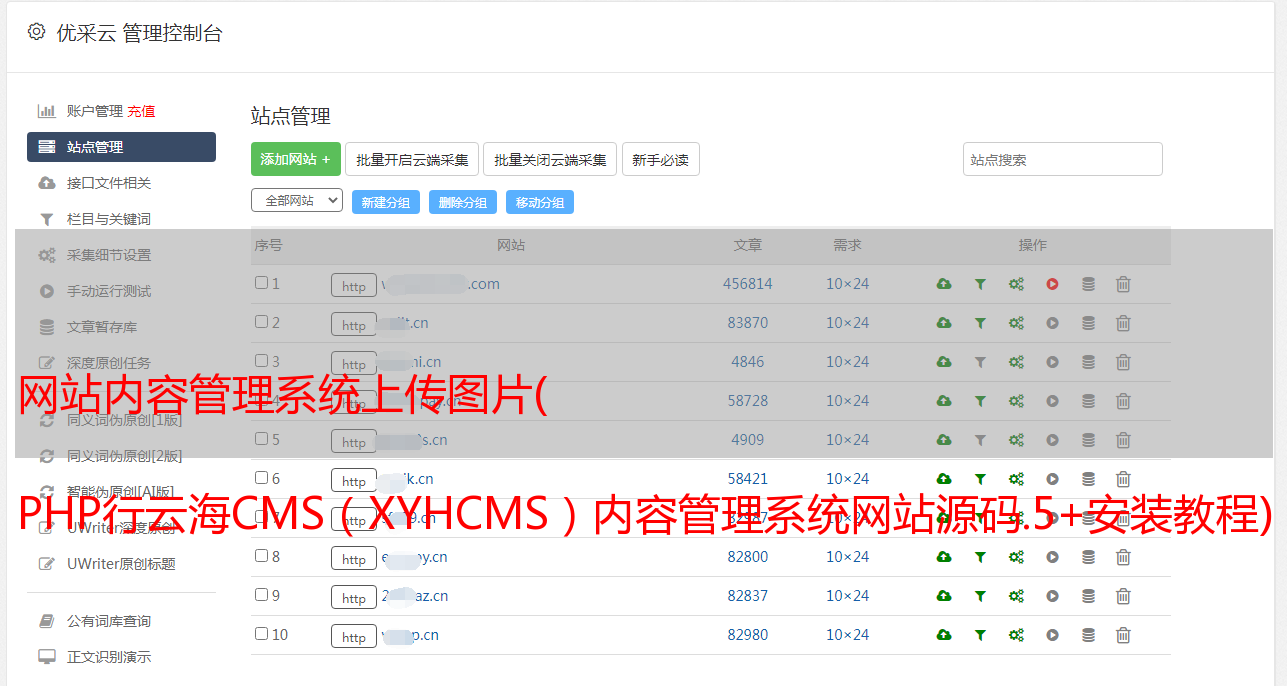Click the gears icon in row 4 (58728)

tap(1016, 401)
